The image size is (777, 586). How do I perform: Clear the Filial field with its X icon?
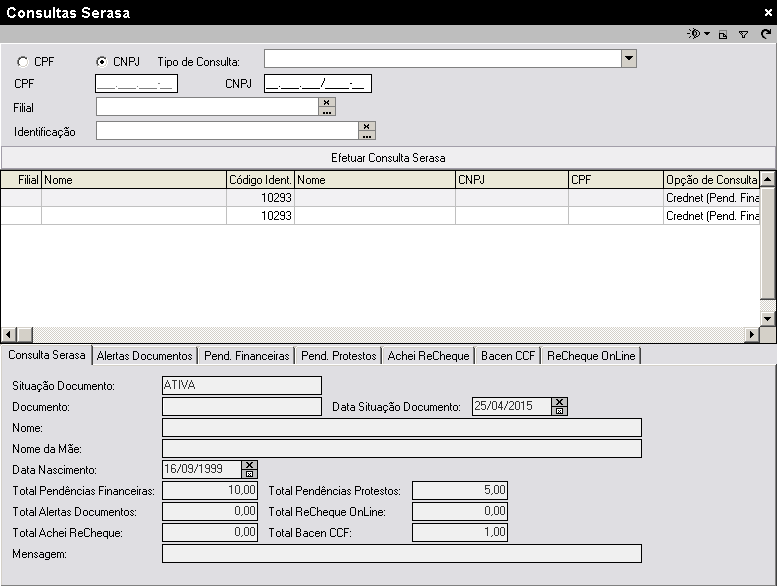[x=327, y=102]
